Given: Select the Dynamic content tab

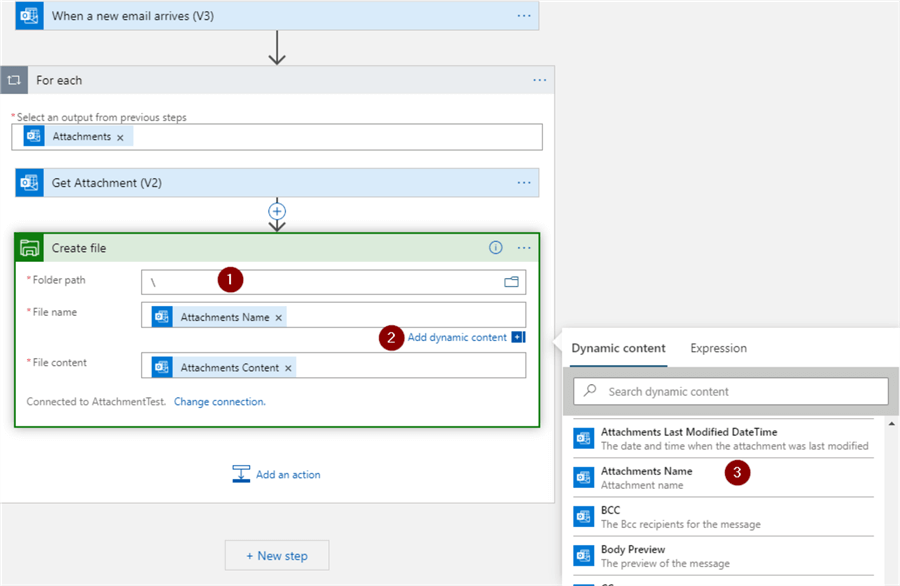Looking at the screenshot, I should (x=618, y=348).
